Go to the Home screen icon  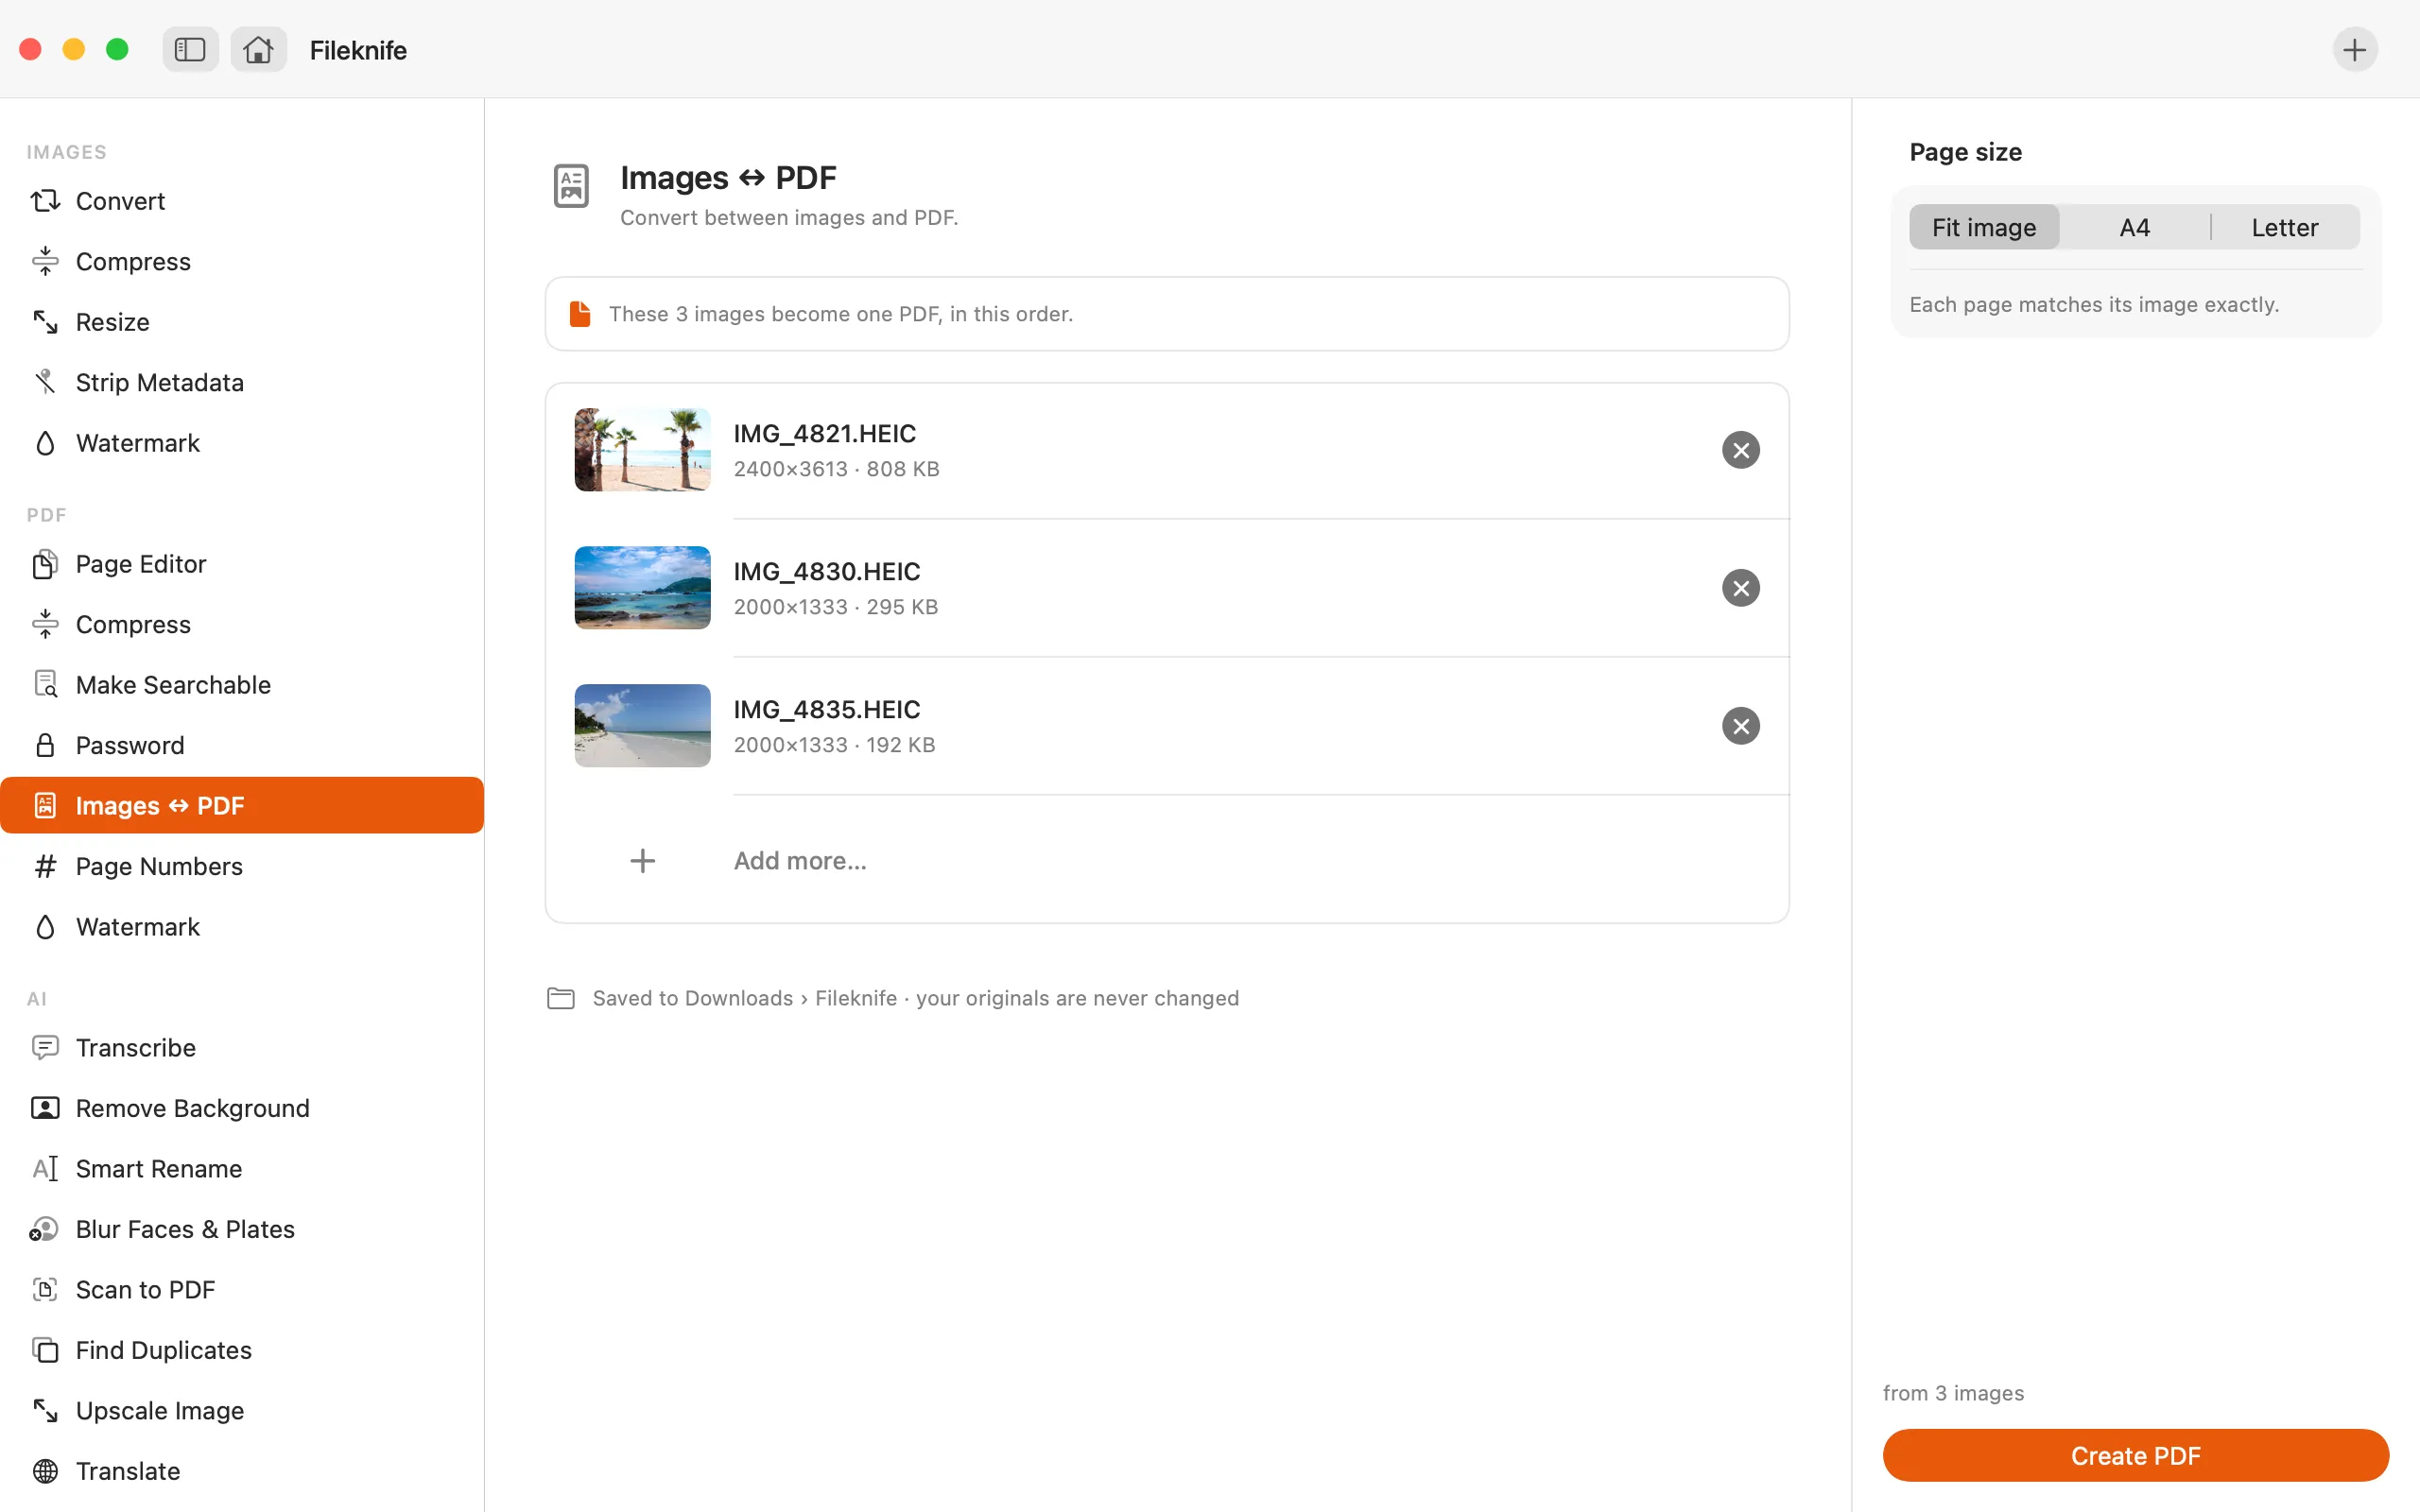tap(258, 49)
